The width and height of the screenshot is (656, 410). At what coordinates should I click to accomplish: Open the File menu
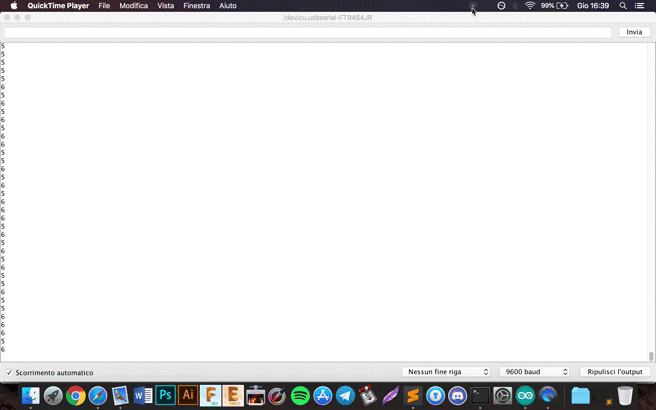pos(104,6)
